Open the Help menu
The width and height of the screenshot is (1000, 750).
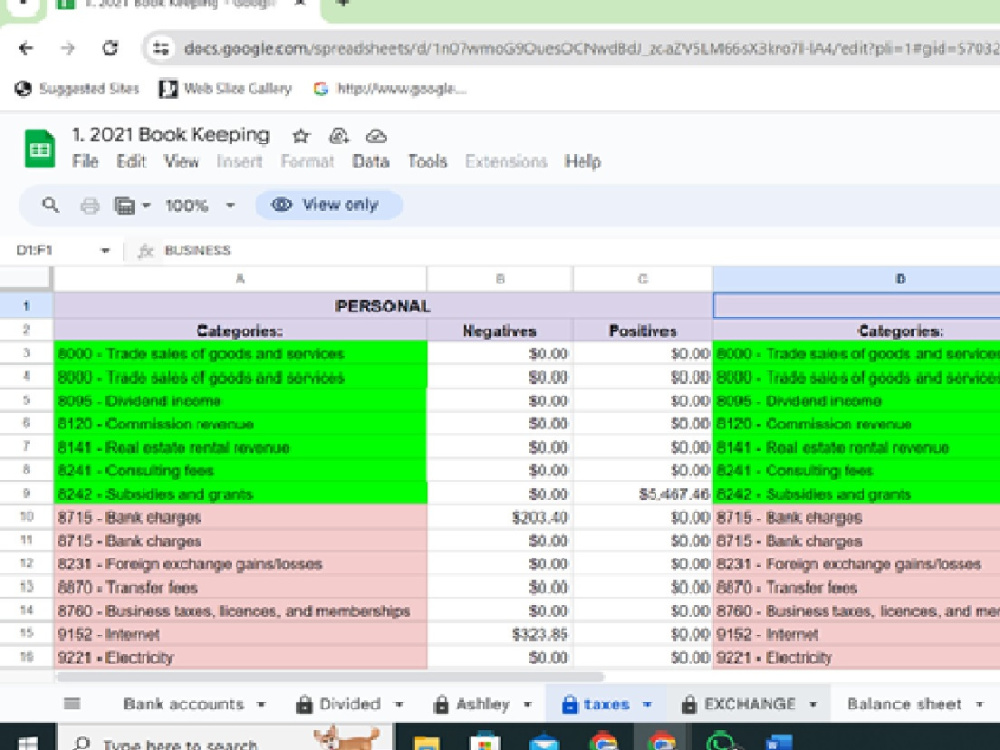point(582,161)
